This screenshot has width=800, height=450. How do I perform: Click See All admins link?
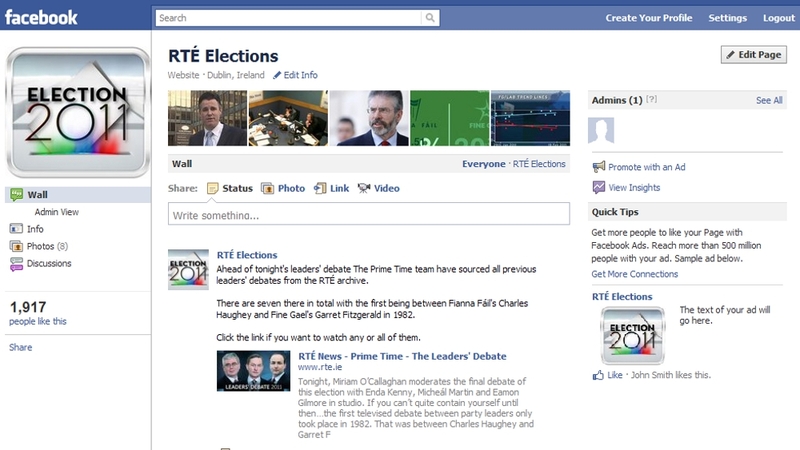[x=769, y=101]
